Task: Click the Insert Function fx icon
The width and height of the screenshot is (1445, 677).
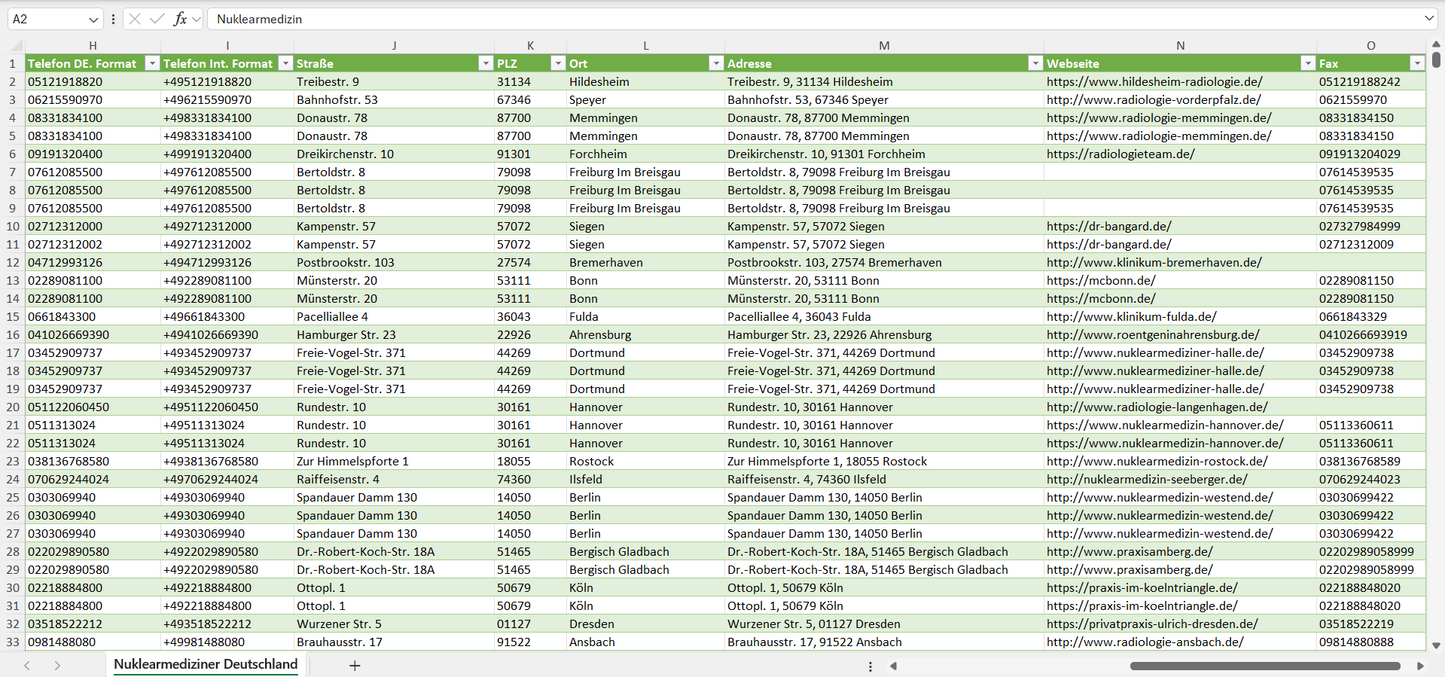Action: point(180,19)
